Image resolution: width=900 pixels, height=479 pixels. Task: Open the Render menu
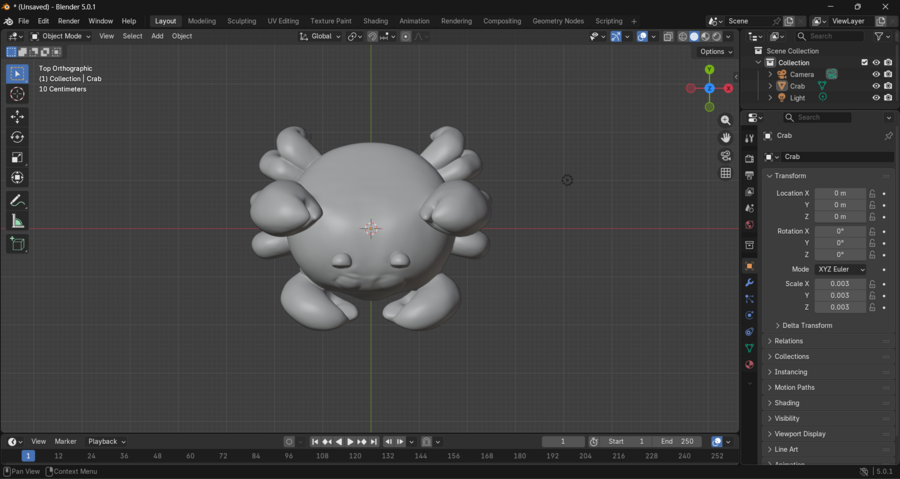point(68,21)
